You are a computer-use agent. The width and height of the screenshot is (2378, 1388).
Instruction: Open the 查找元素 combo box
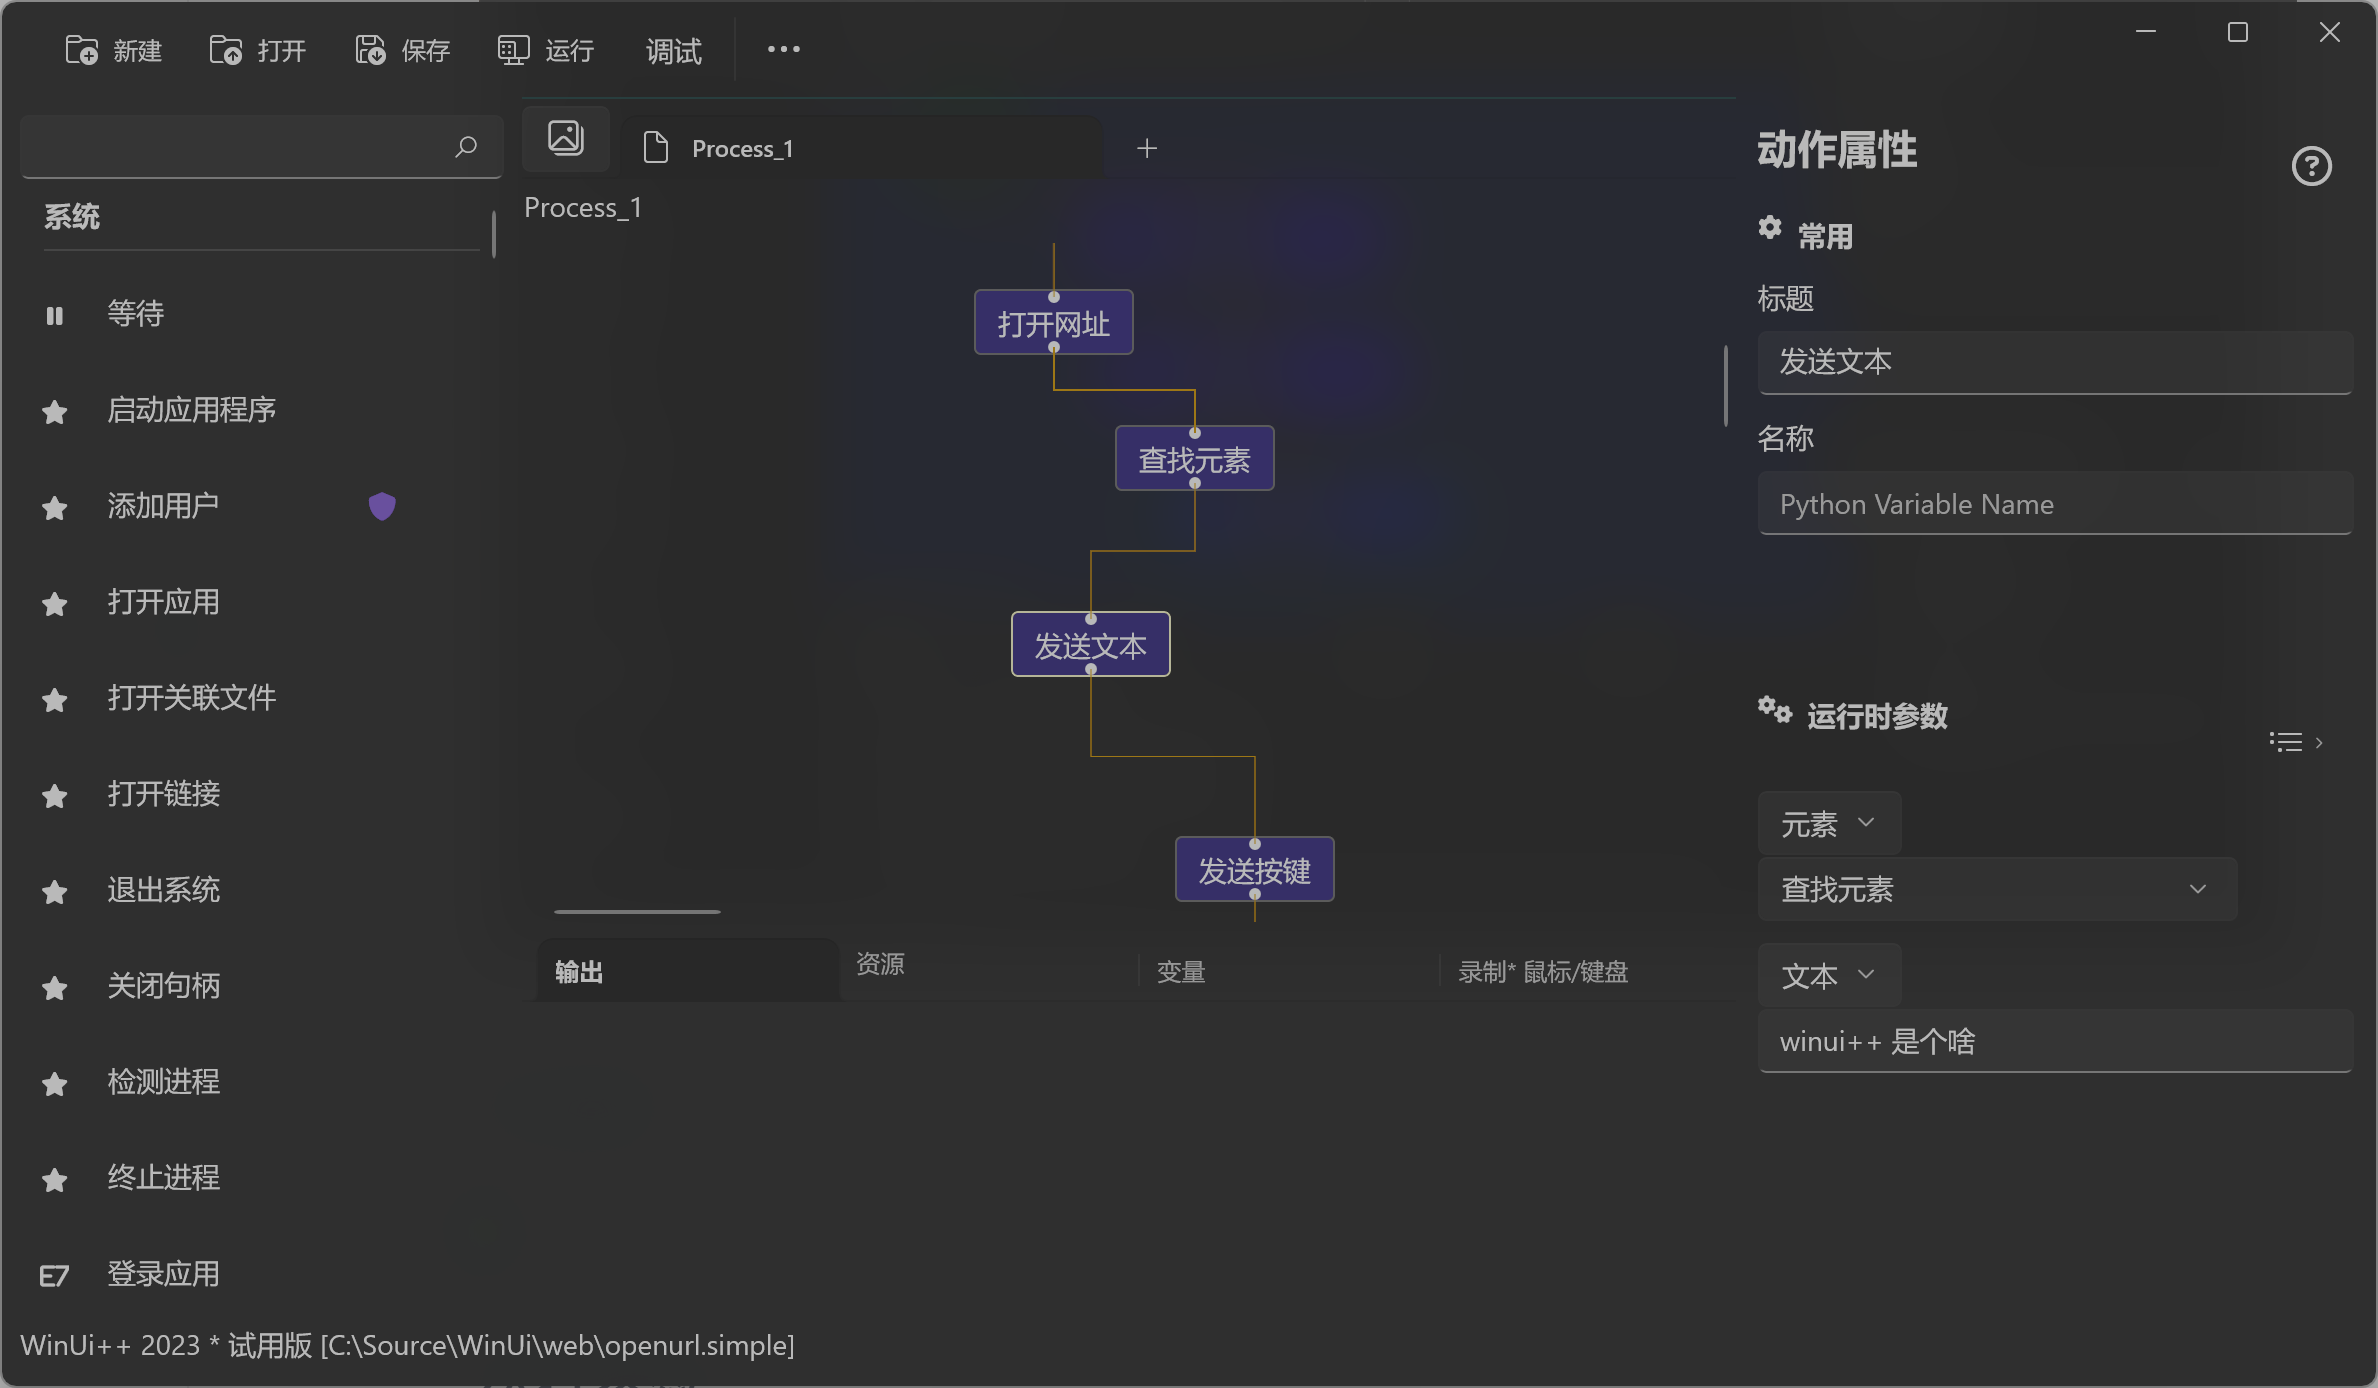(1997, 889)
